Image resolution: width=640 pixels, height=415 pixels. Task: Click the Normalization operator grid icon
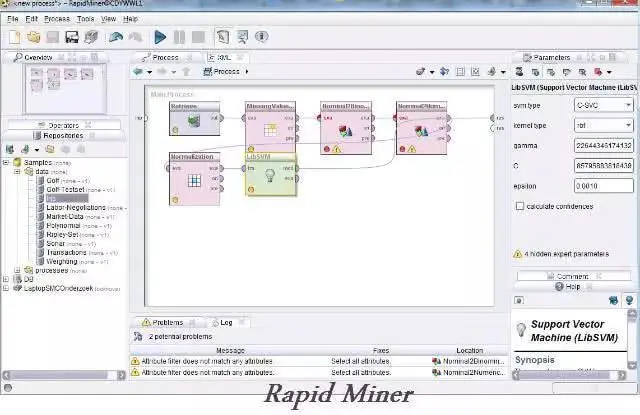pyautogui.click(x=194, y=180)
